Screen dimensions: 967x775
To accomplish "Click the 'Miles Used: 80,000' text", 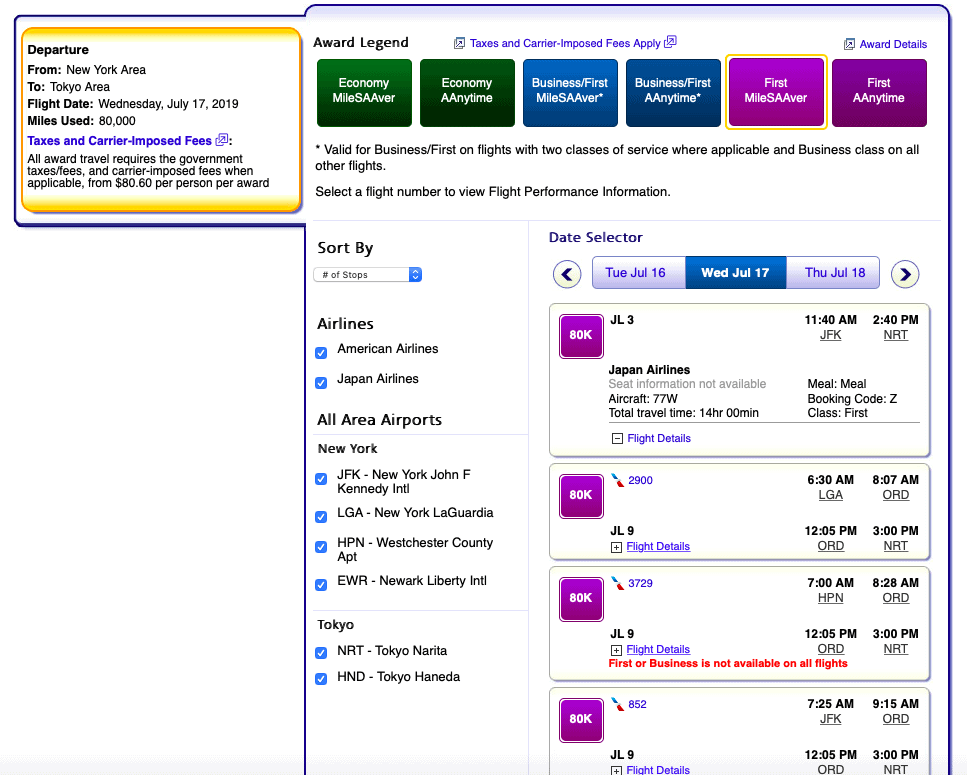I will tap(81, 121).
